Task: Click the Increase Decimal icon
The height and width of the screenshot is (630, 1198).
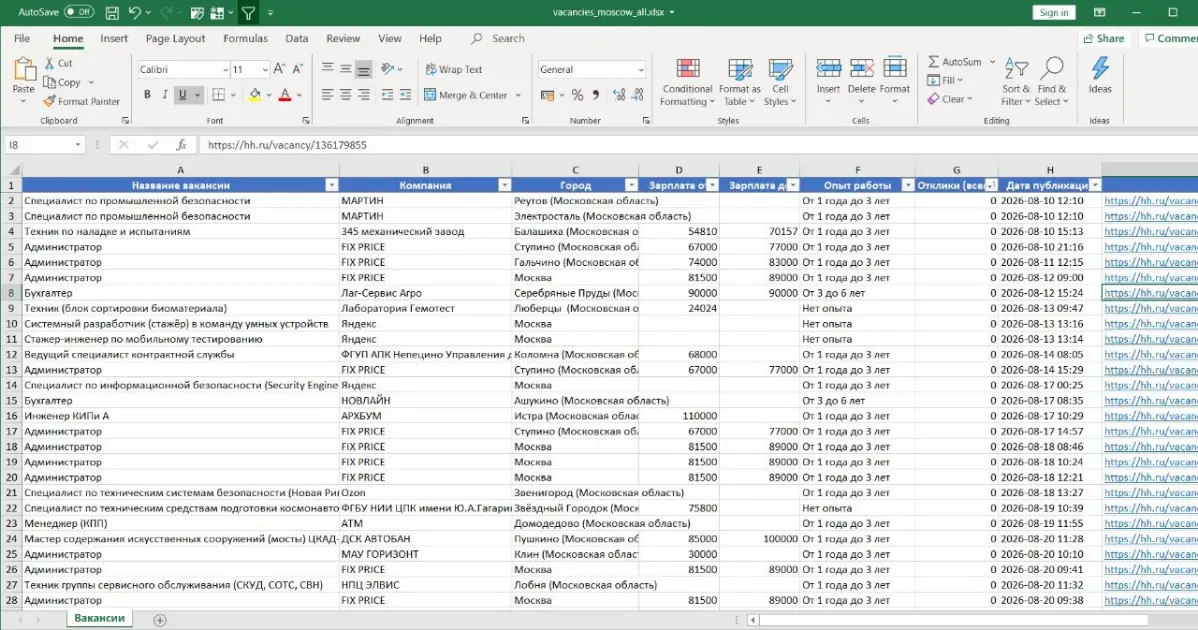Action: point(619,95)
